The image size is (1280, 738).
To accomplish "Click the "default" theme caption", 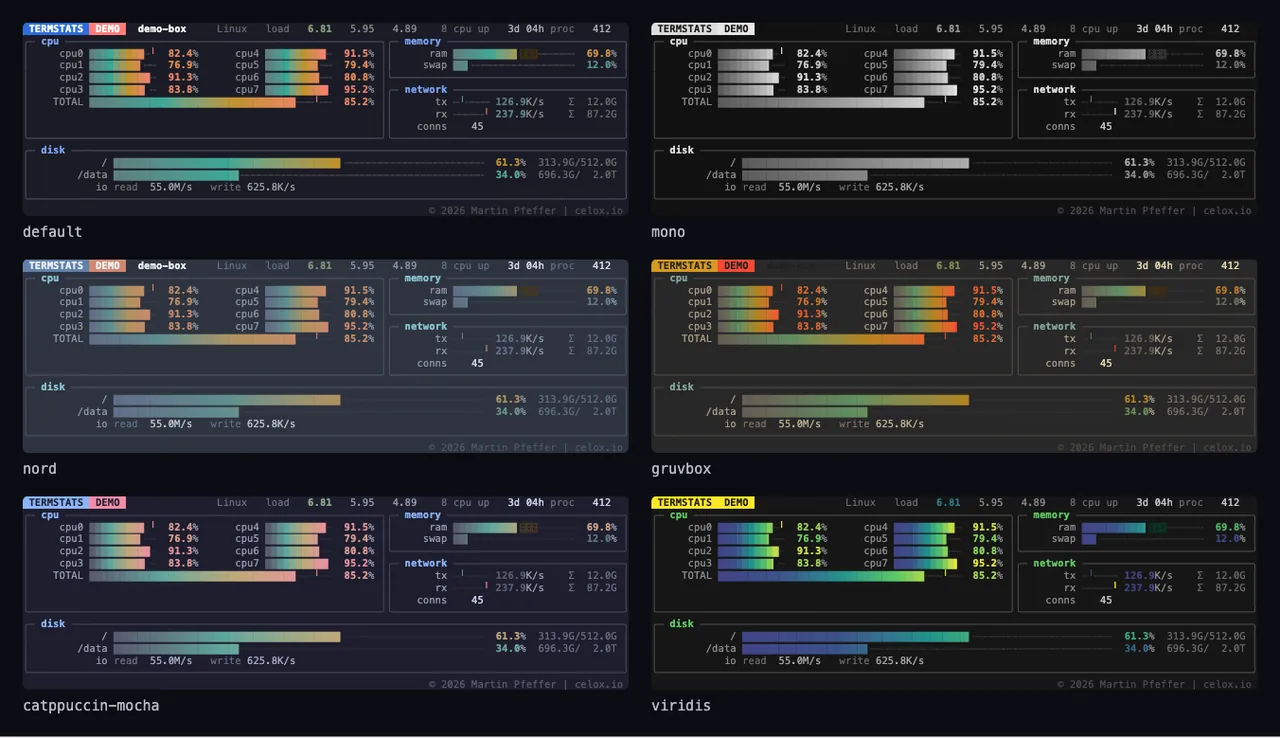I will 52,232.
